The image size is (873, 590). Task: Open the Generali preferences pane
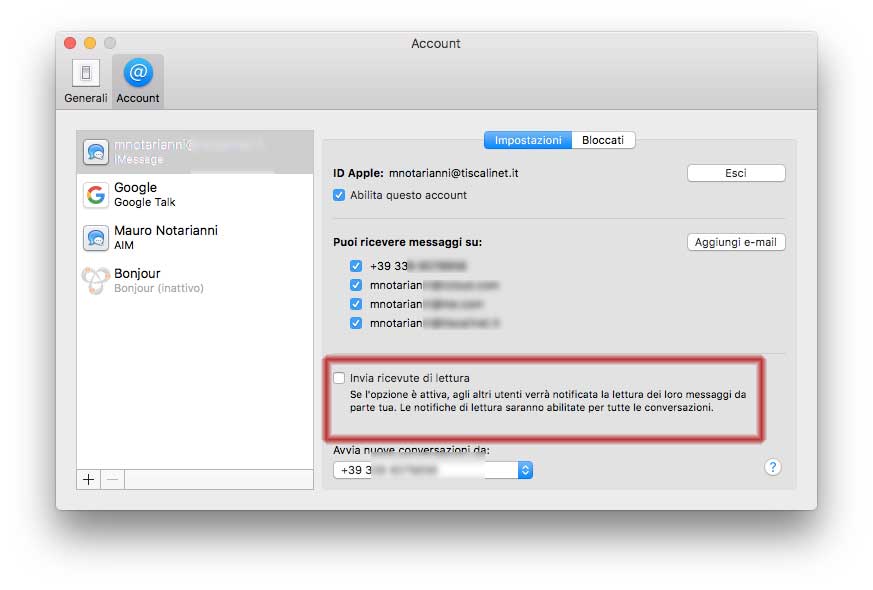(85, 81)
